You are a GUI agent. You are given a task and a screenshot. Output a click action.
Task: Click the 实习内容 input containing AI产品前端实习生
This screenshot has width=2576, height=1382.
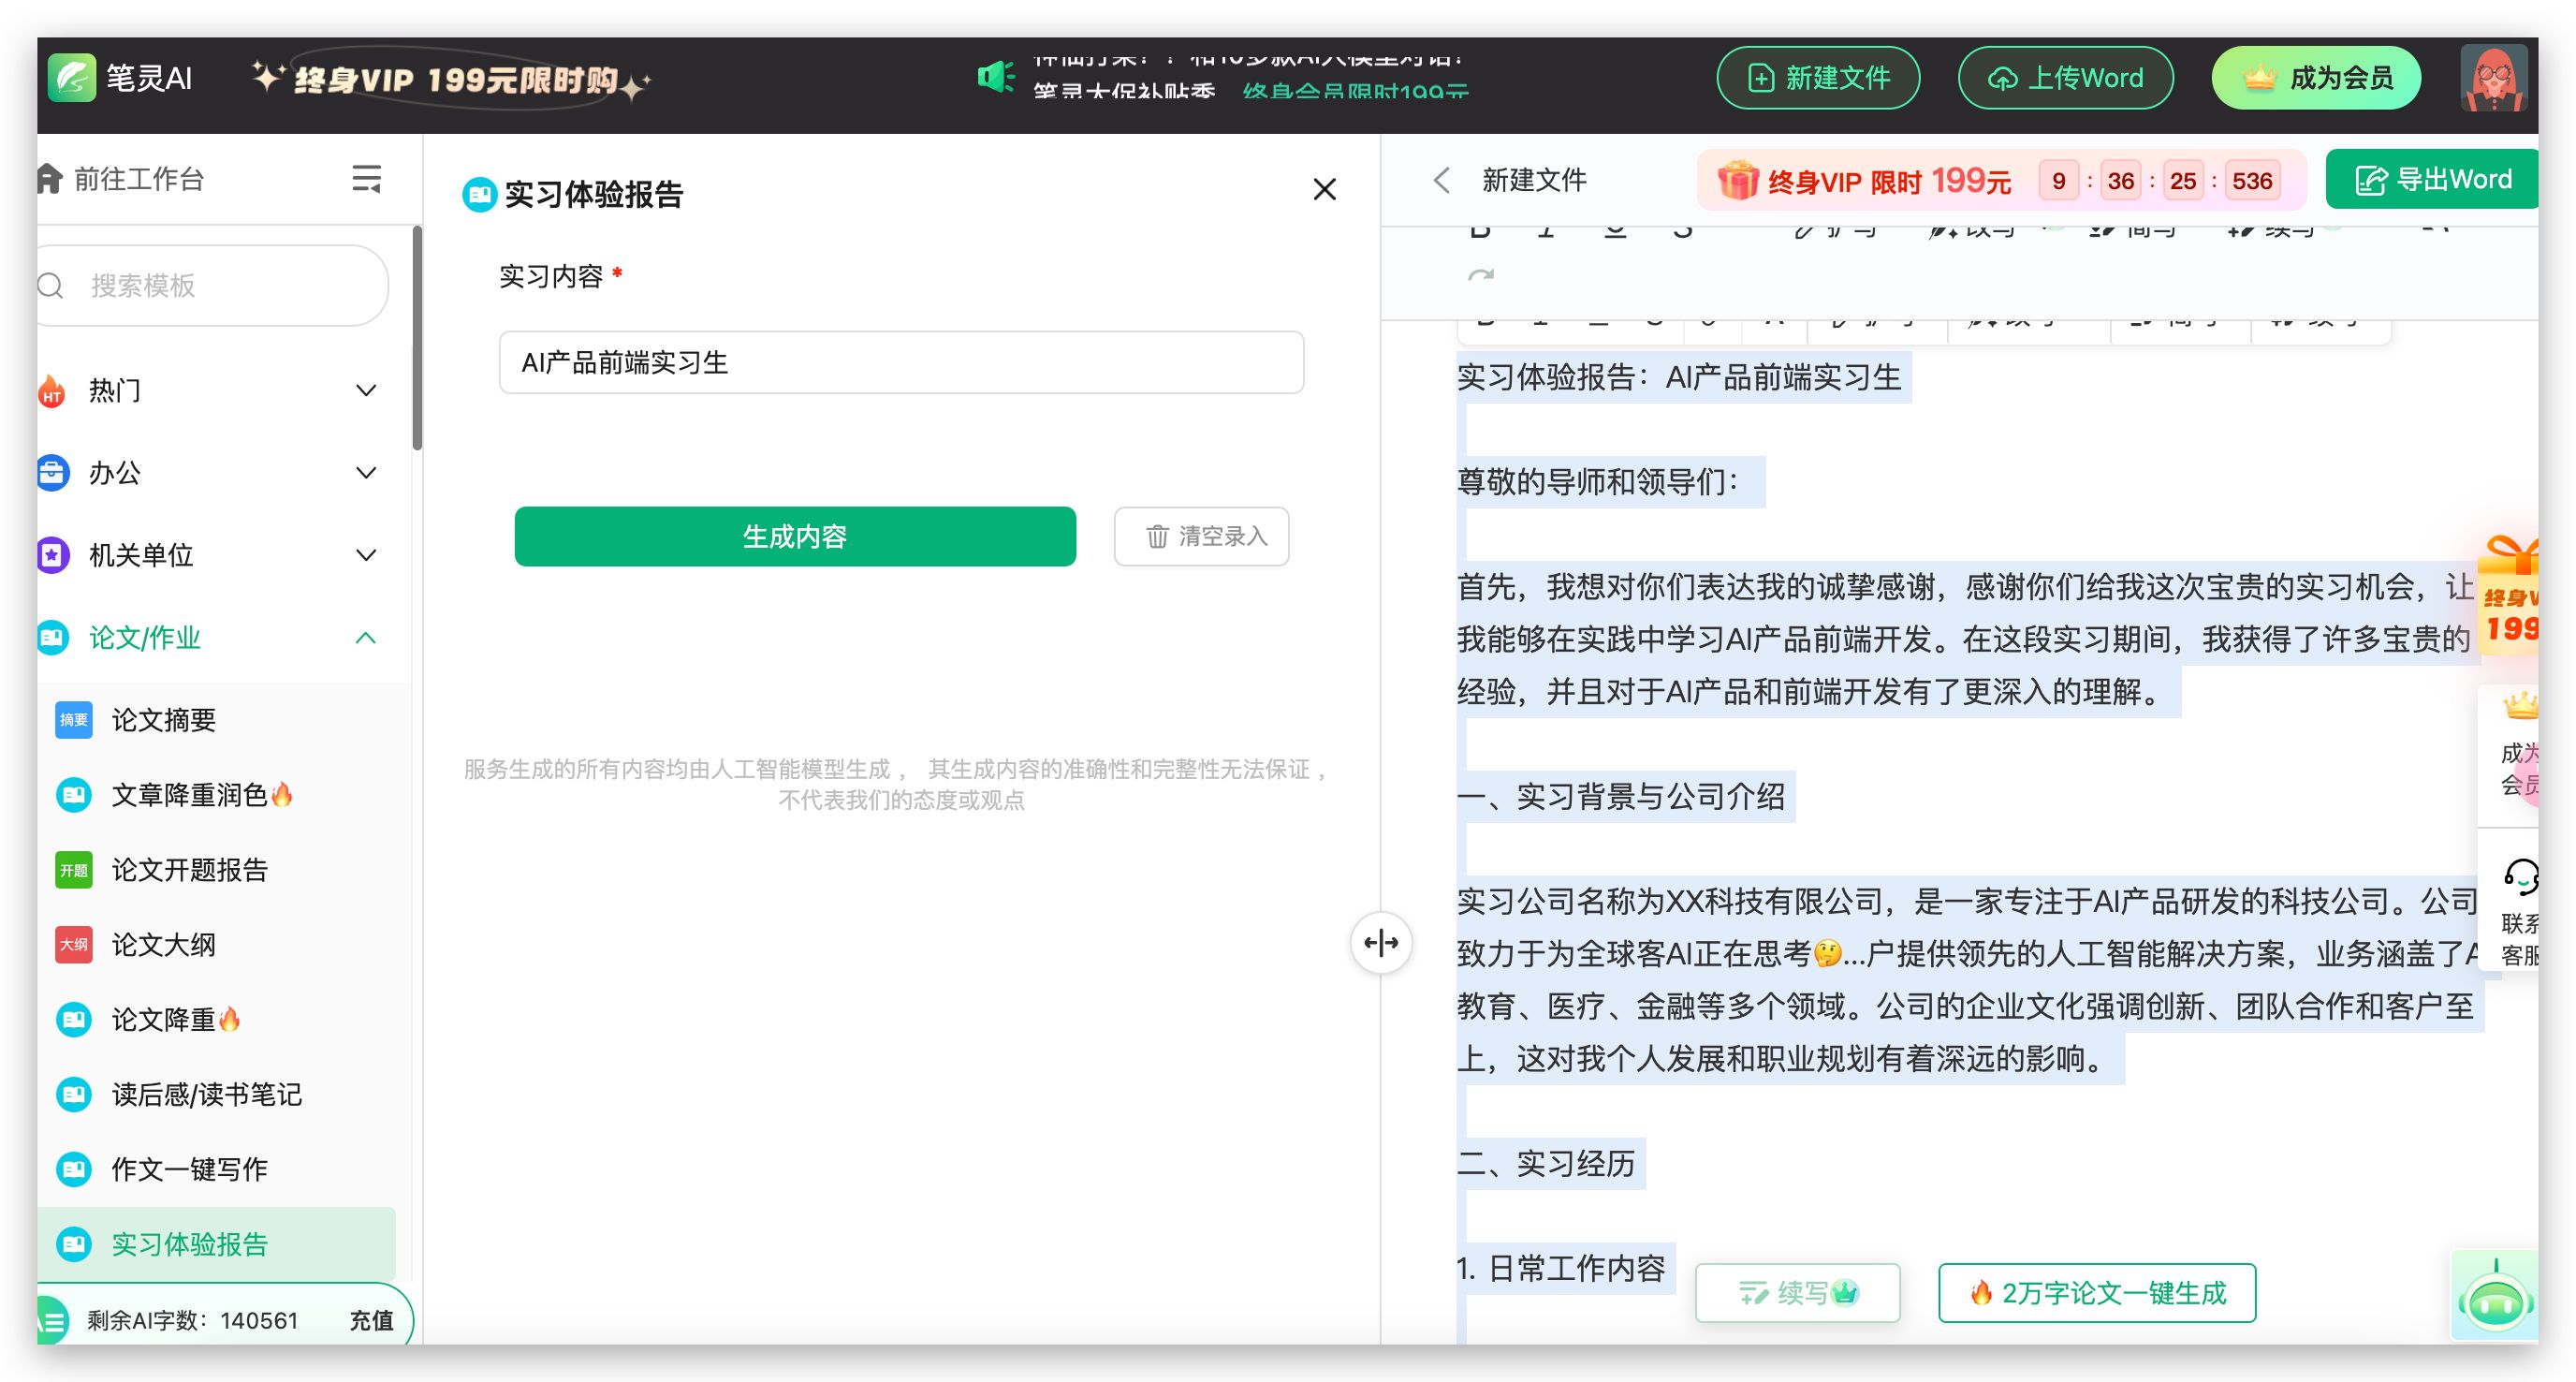coord(901,363)
